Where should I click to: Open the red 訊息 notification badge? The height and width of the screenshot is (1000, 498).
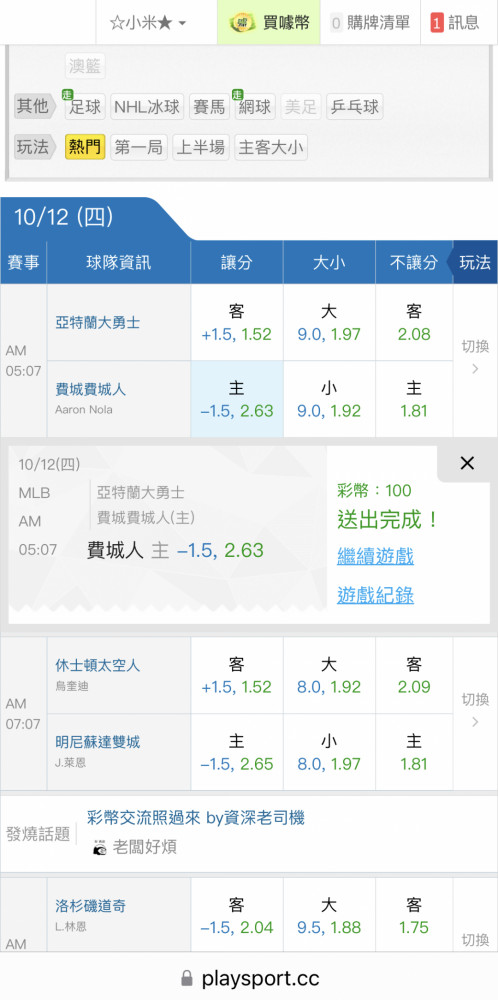click(437, 23)
